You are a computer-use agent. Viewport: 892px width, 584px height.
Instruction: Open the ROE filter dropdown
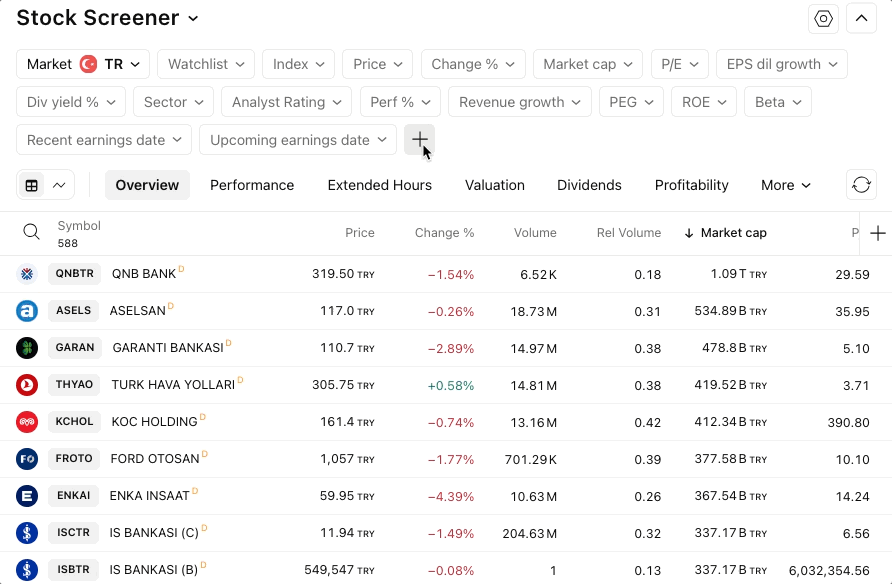tap(704, 102)
